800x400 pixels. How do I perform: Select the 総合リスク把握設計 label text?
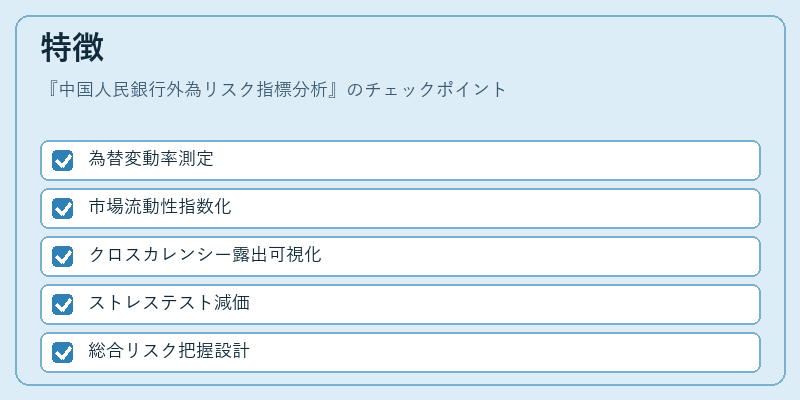169,351
